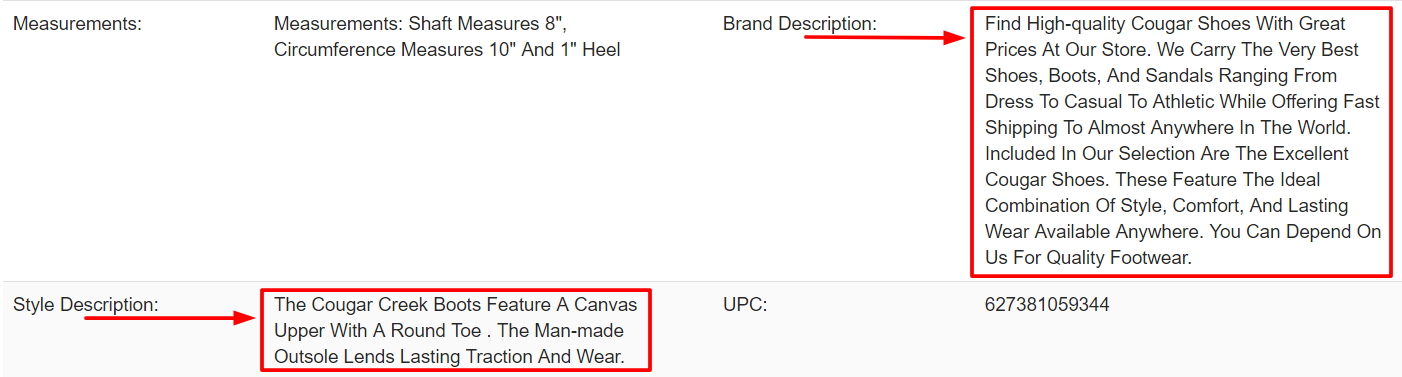Click the 'Cougar Creek Boots Feature' text
The image size is (1402, 377).
(455, 330)
